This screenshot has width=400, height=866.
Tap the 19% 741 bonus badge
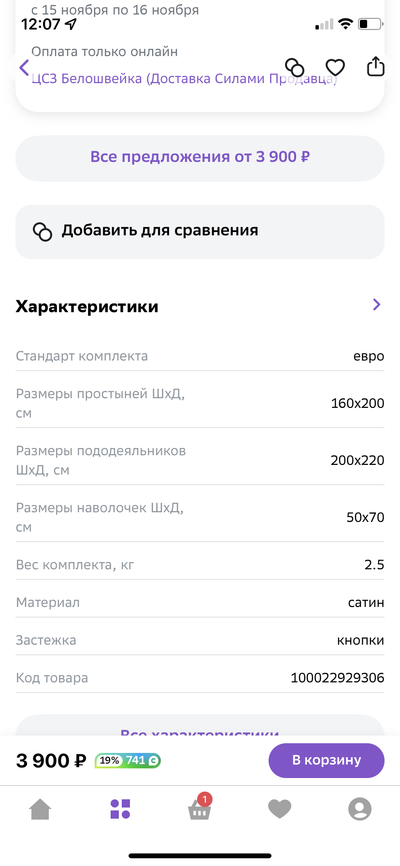(x=128, y=761)
